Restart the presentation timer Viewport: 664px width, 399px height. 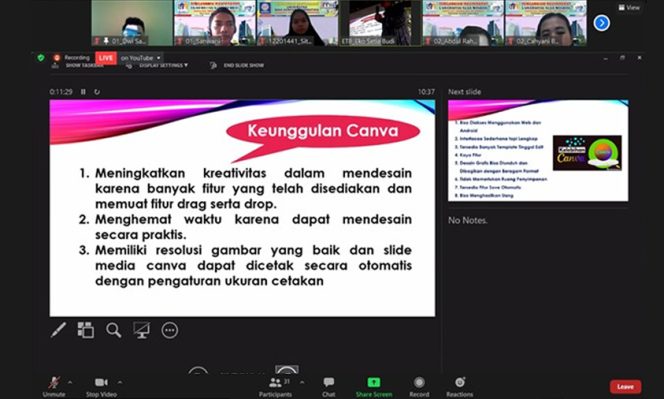(x=97, y=91)
